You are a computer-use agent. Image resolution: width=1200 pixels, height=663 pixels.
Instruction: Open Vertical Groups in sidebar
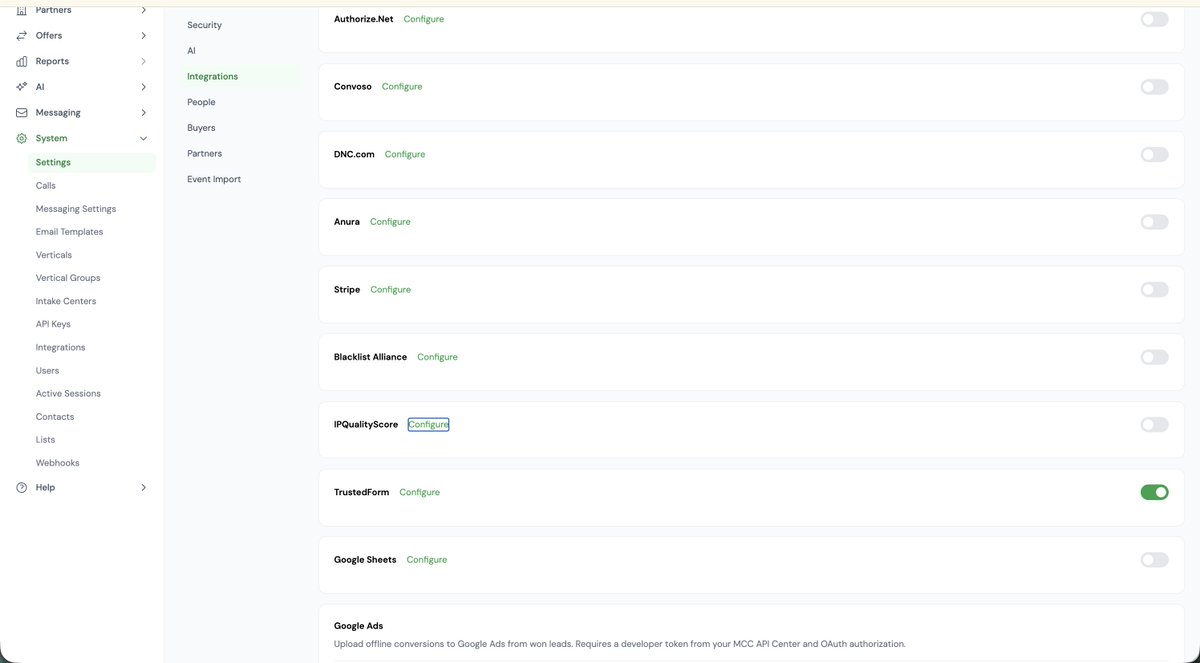coord(68,278)
